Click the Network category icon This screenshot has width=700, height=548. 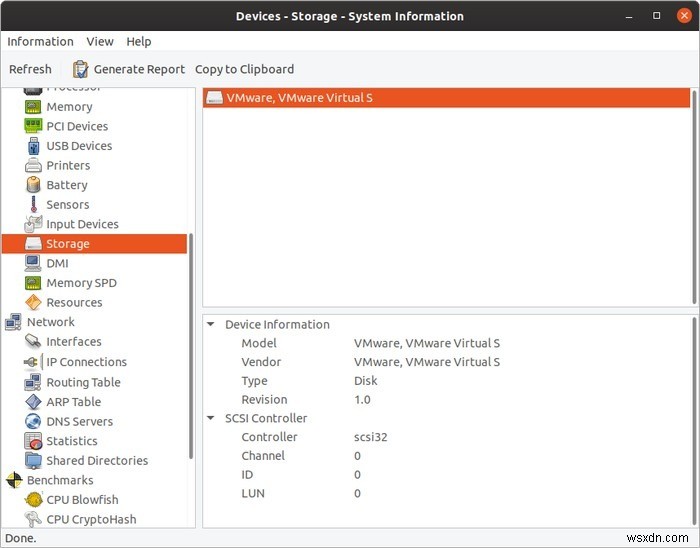point(13,322)
